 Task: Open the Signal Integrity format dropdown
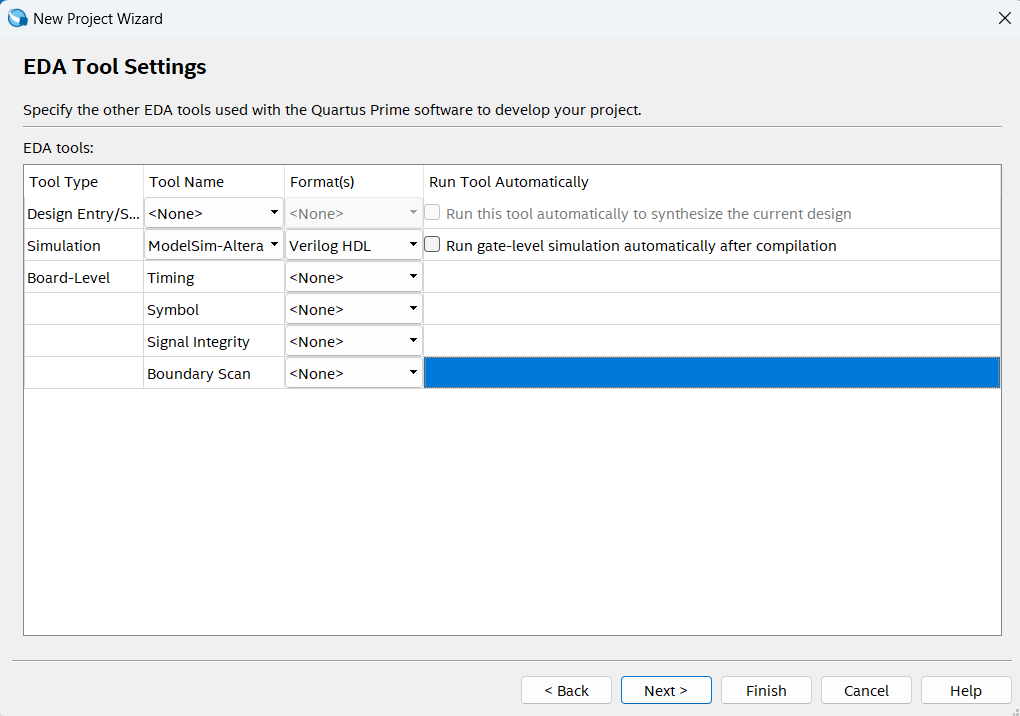tap(354, 341)
